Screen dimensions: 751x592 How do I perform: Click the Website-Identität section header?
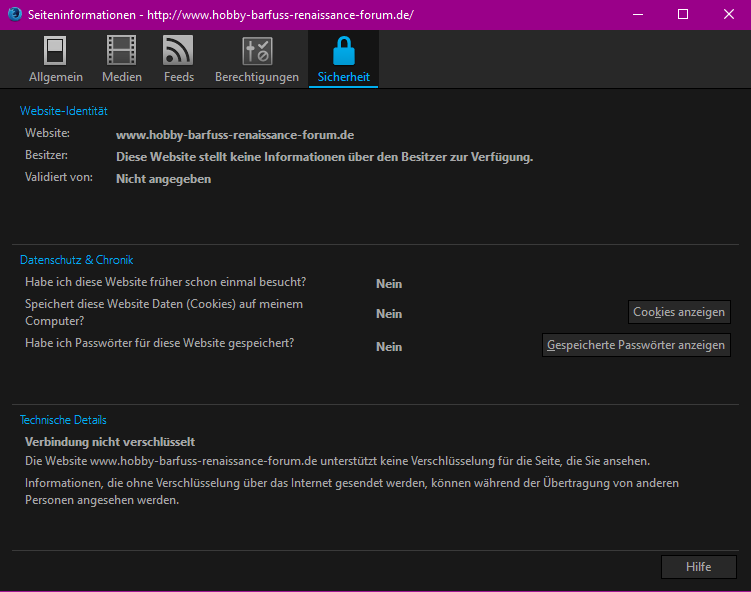(63, 111)
